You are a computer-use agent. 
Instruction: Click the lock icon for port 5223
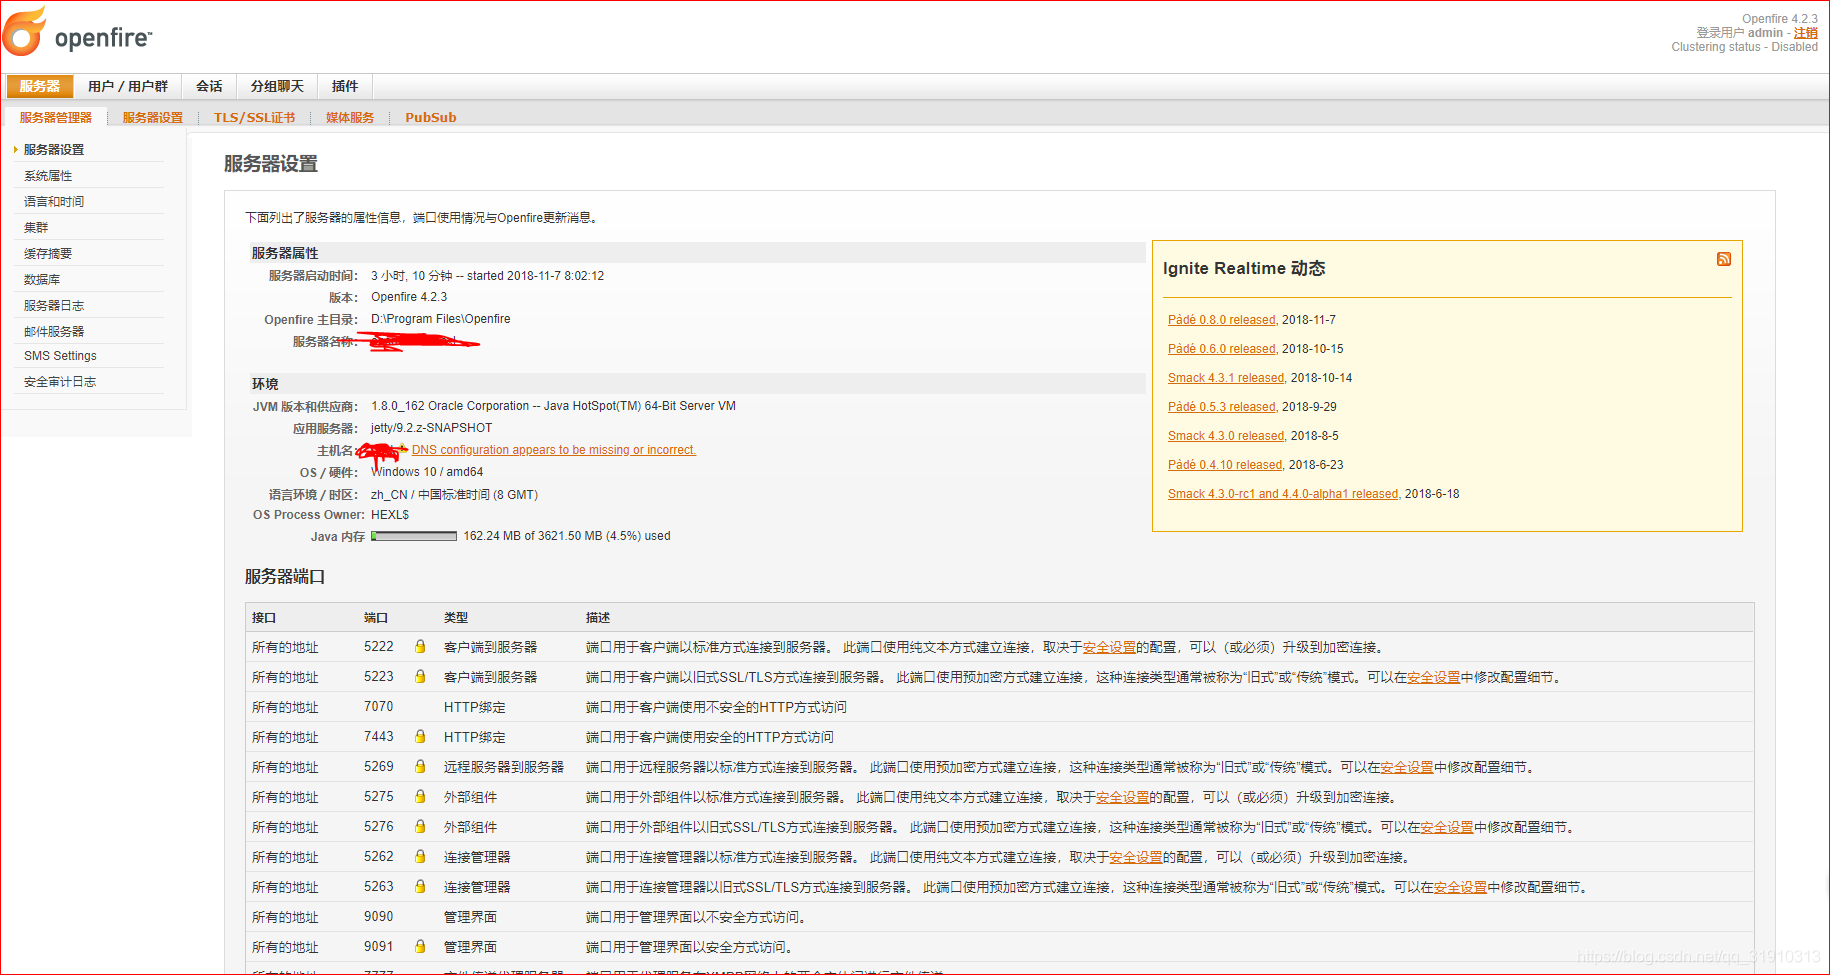click(420, 677)
